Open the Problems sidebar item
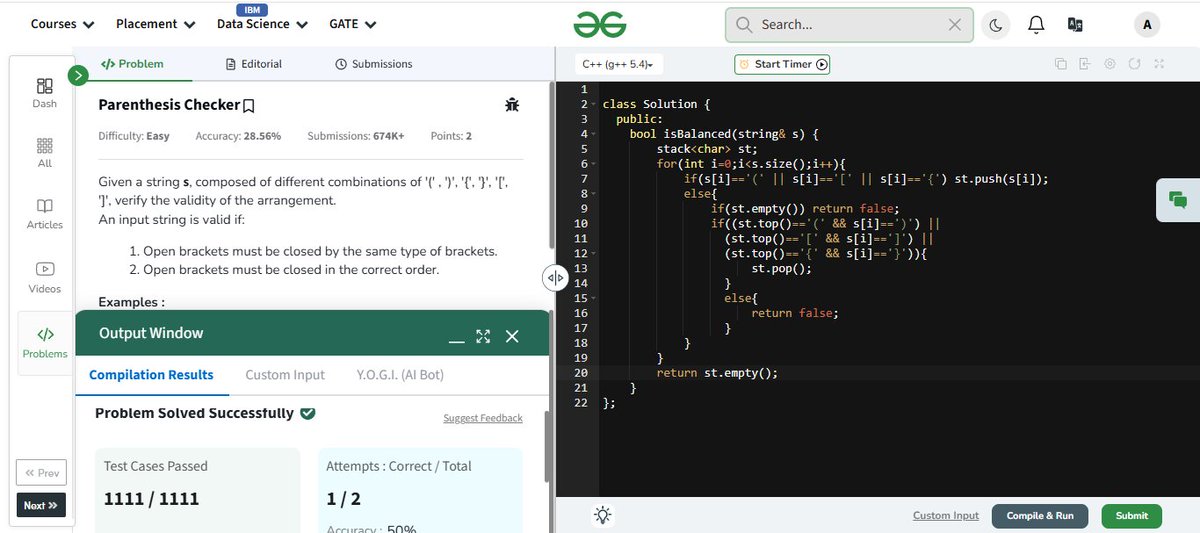The width and height of the screenshot is (1200, 533). (x=45, y=343)
